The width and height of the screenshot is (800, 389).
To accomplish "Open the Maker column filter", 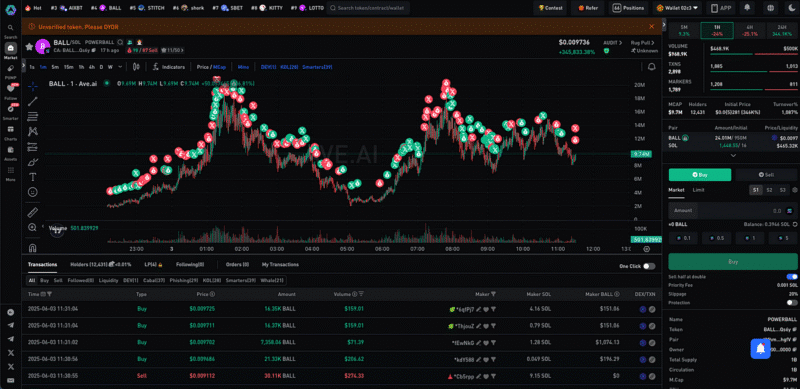I will [493, 295].
